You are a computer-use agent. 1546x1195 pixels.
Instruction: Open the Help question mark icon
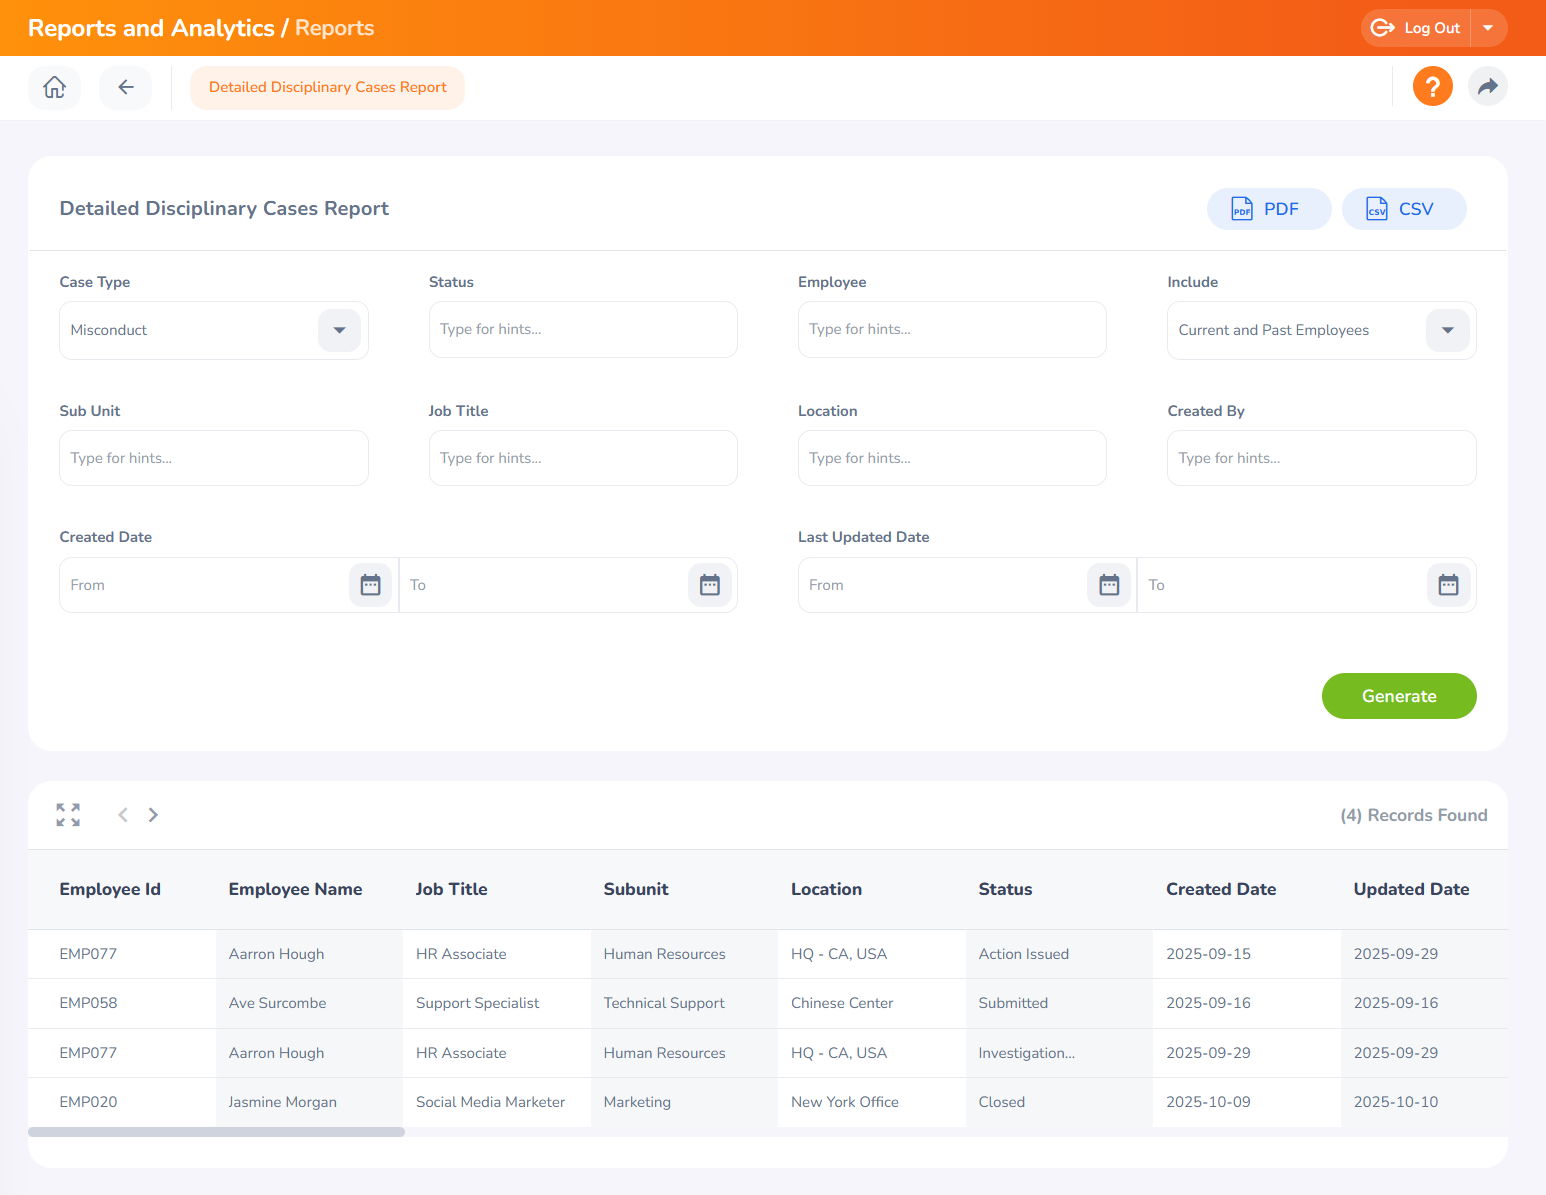(1432, 86)
